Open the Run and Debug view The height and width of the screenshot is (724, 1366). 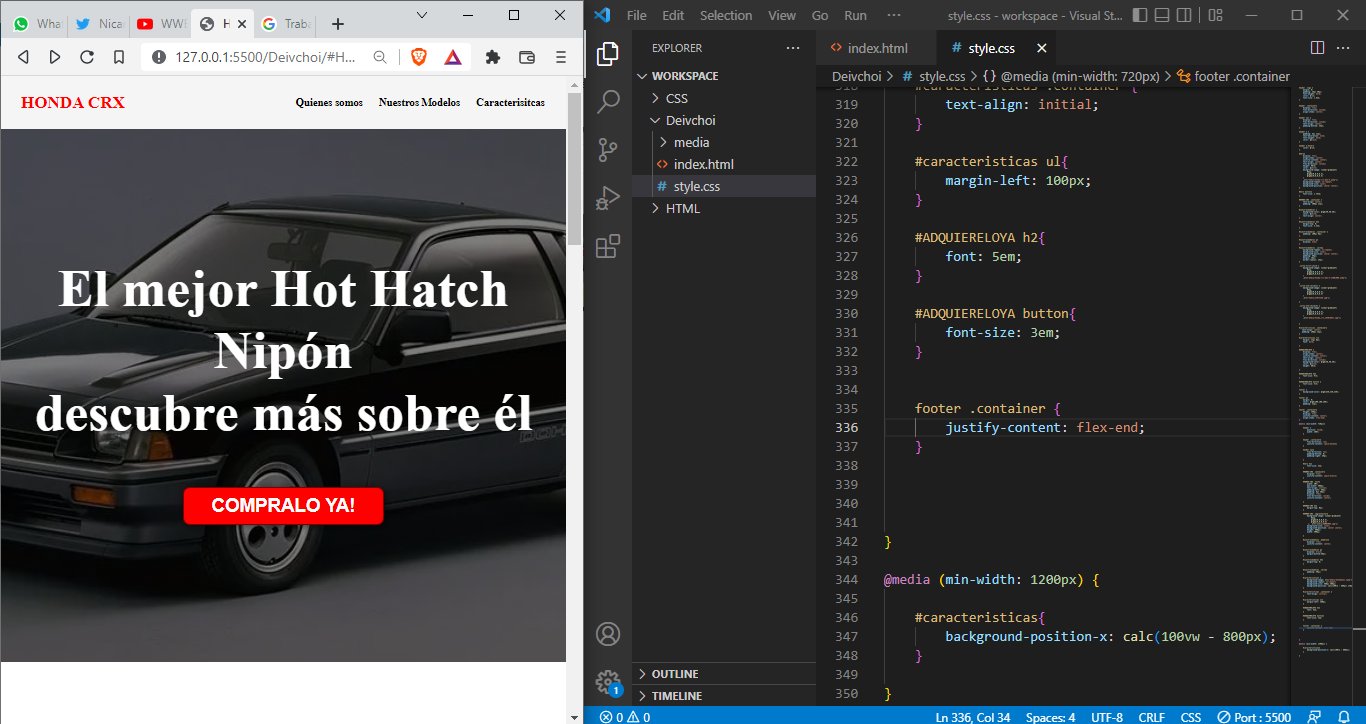608,197
